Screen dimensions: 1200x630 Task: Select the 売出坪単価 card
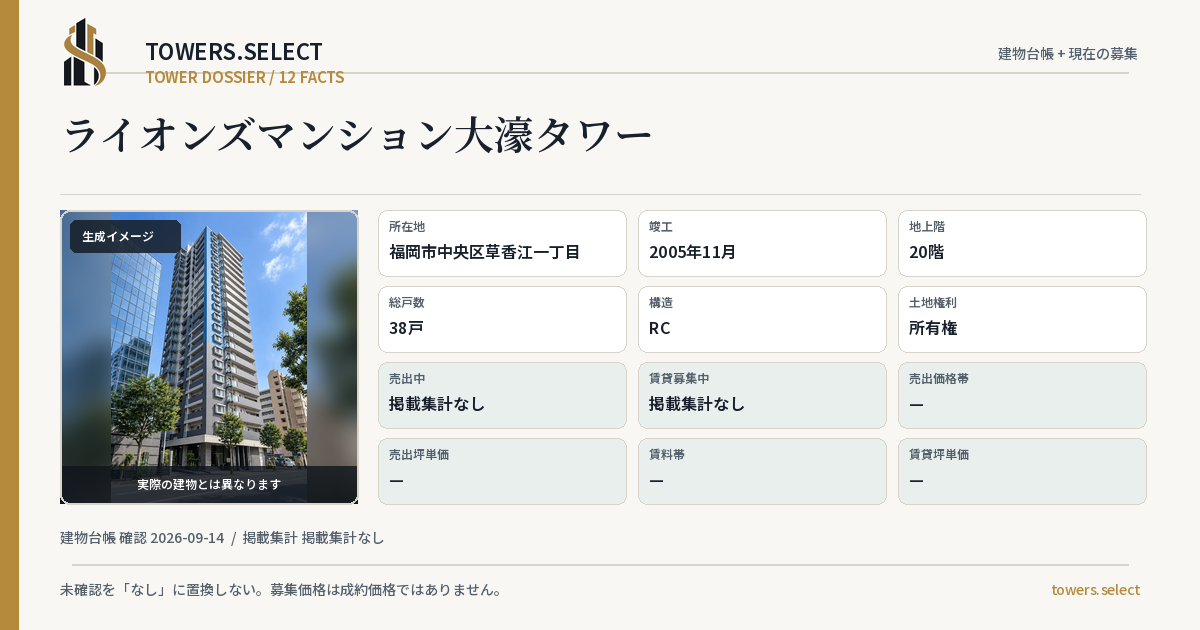pyautogui.click(x=502, y=471)
